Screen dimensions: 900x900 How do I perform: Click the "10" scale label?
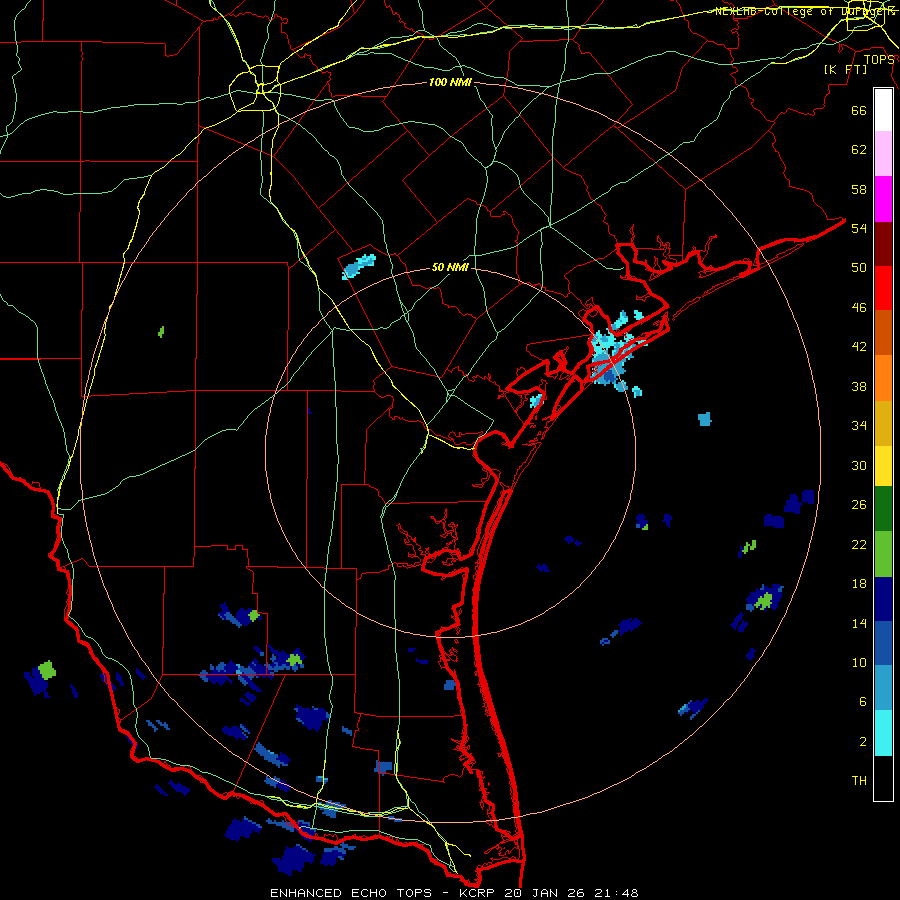pos(859,662)
